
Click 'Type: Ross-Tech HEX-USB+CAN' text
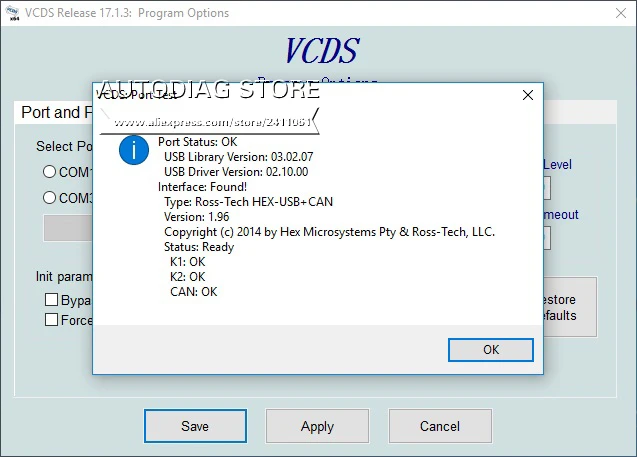click(248, 202)
